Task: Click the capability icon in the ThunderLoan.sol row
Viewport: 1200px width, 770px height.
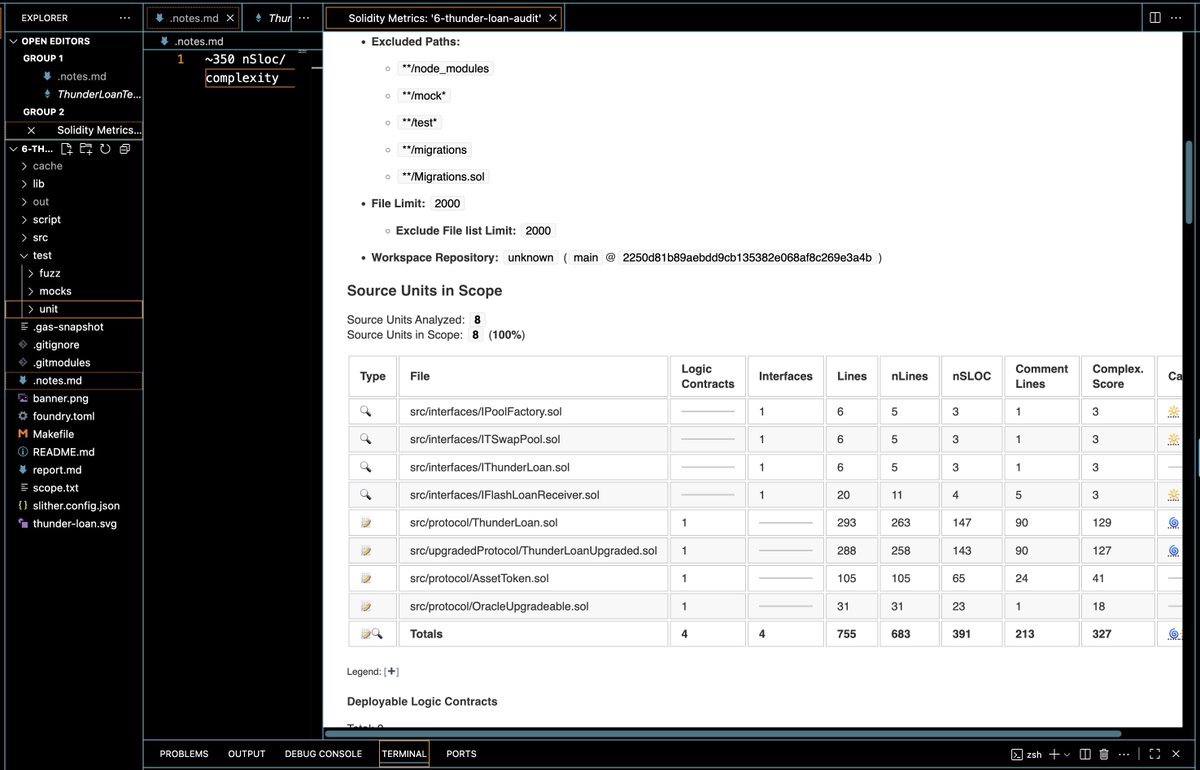Action: coord(1173,523)
